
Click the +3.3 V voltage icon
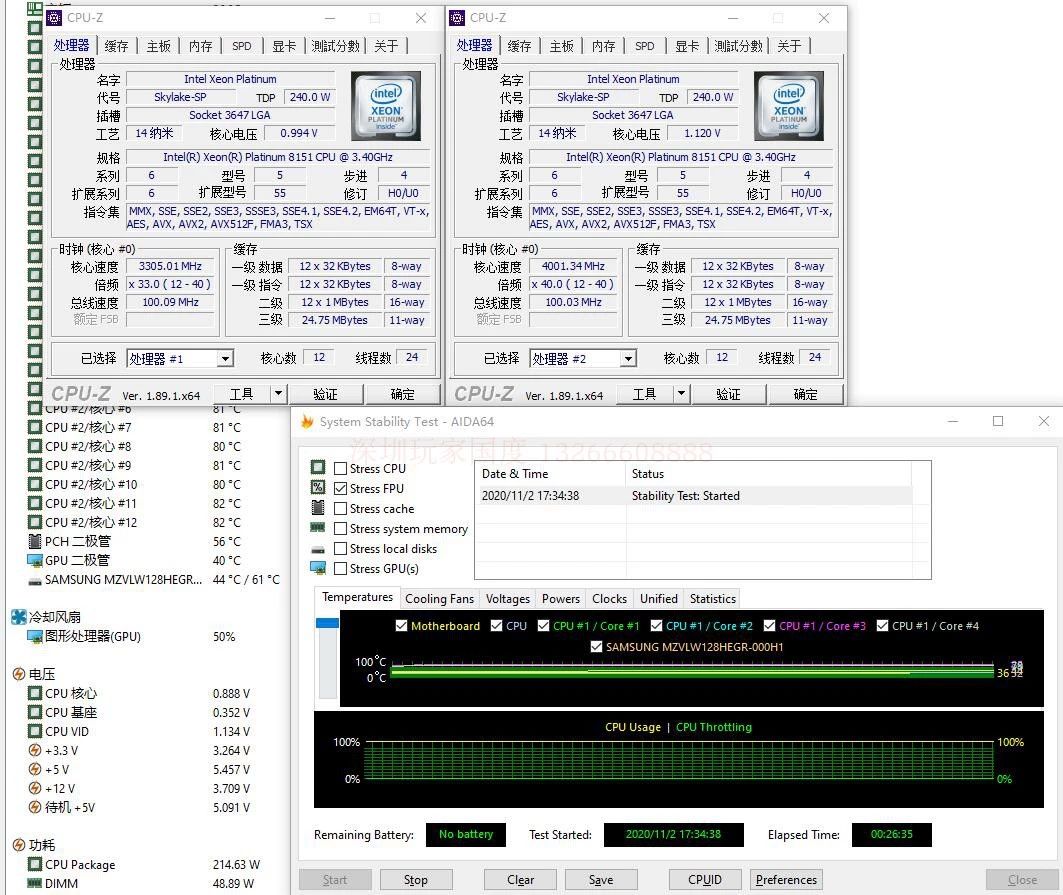[x=35, y=750]
